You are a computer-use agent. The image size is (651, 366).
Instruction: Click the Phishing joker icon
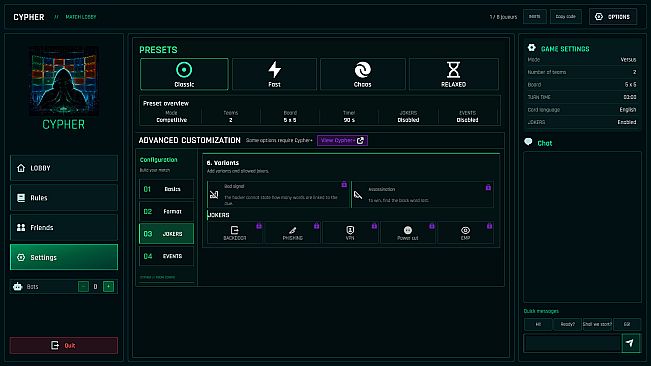pyautogui.click(x=293, y=230)
